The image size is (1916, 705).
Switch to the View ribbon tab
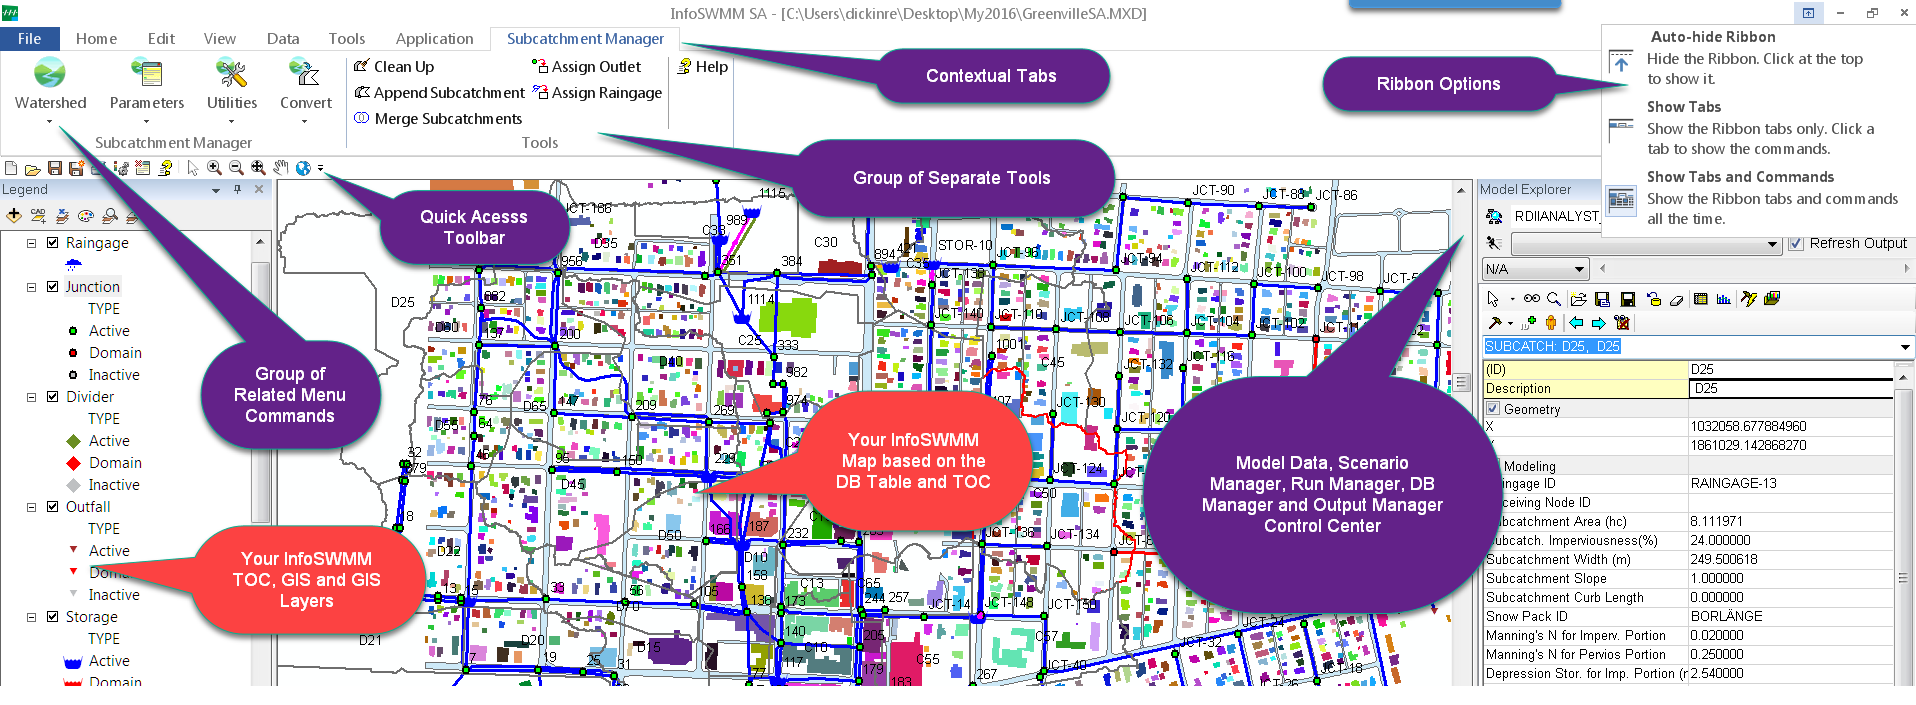[x=220, y=38]
